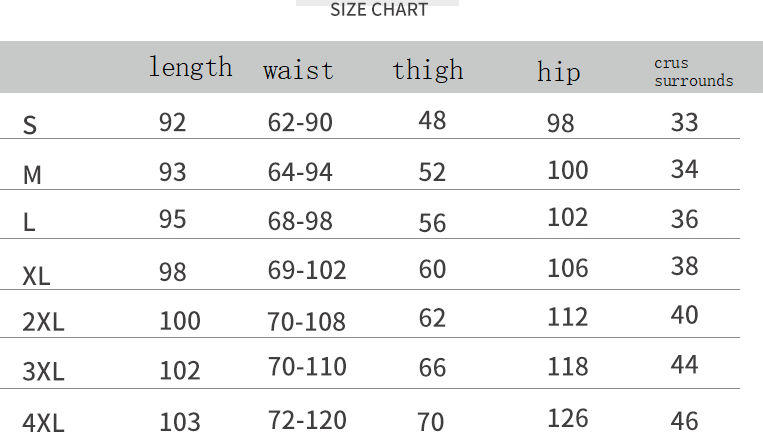Select crus surrounds value 44
The image size is (763, 441).
(685, 364)
